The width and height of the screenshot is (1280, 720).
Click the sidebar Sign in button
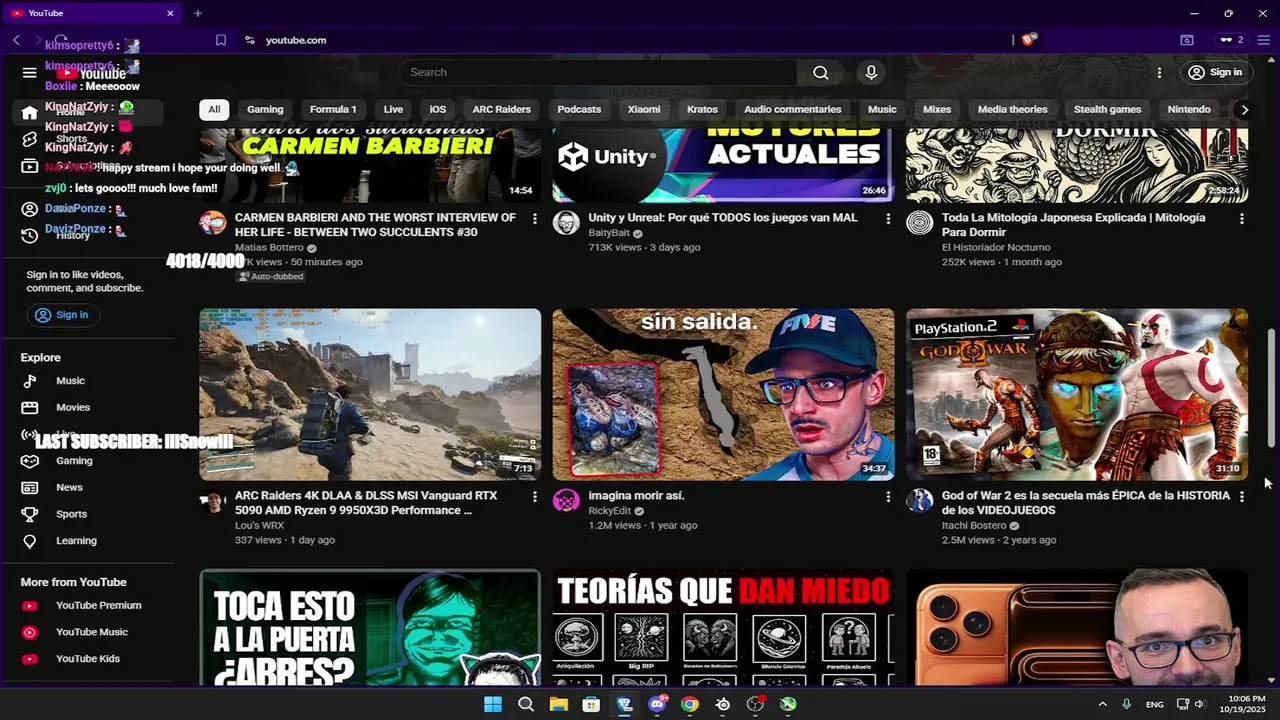[62, 314]
